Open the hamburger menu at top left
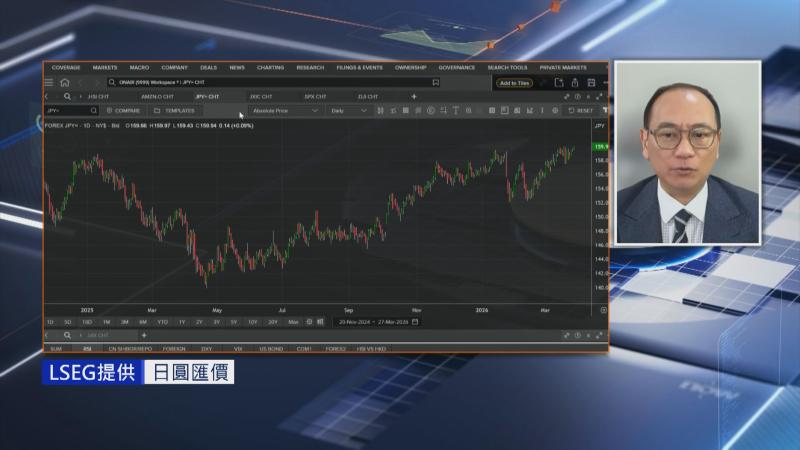The height and width of the screenshot is (450, 800). (49, 83)
